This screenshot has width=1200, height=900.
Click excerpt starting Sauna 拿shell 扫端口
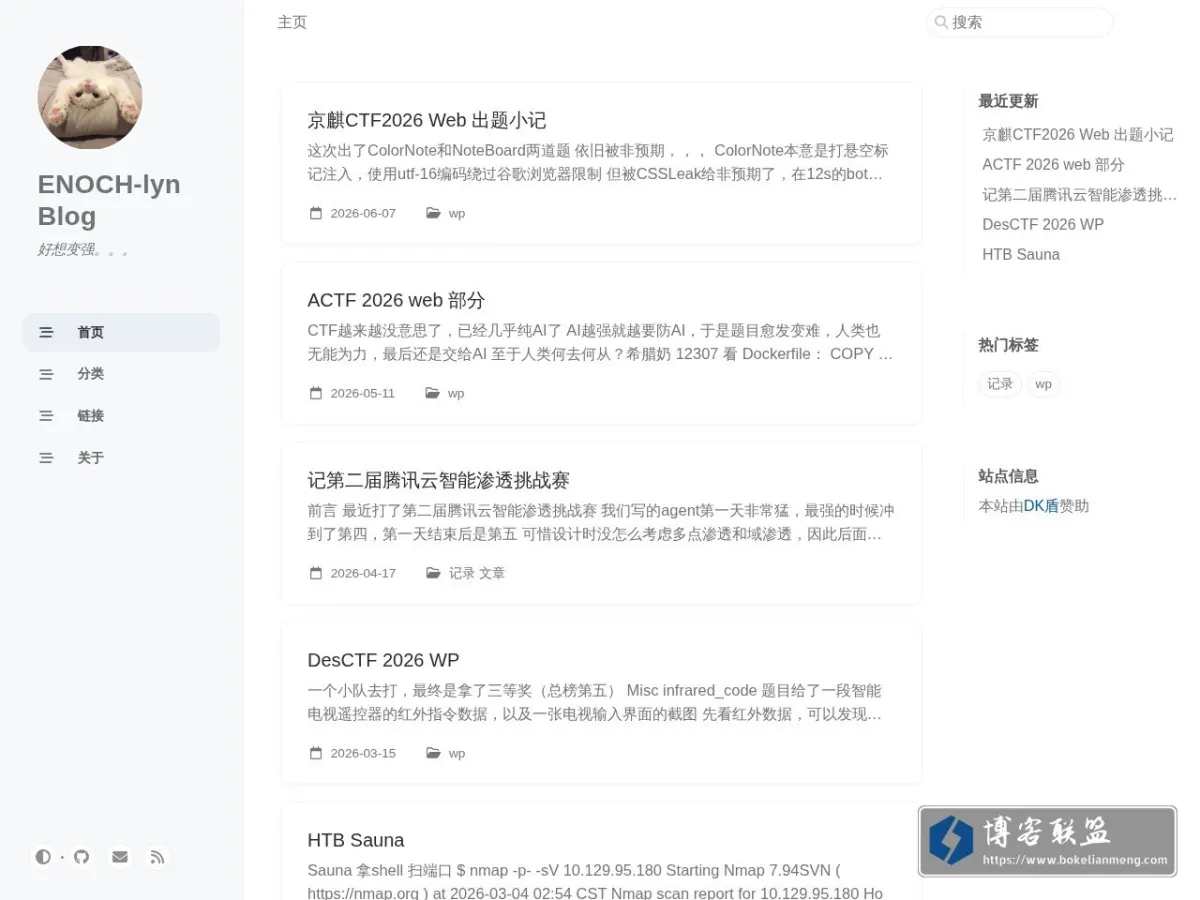[595, 881]
